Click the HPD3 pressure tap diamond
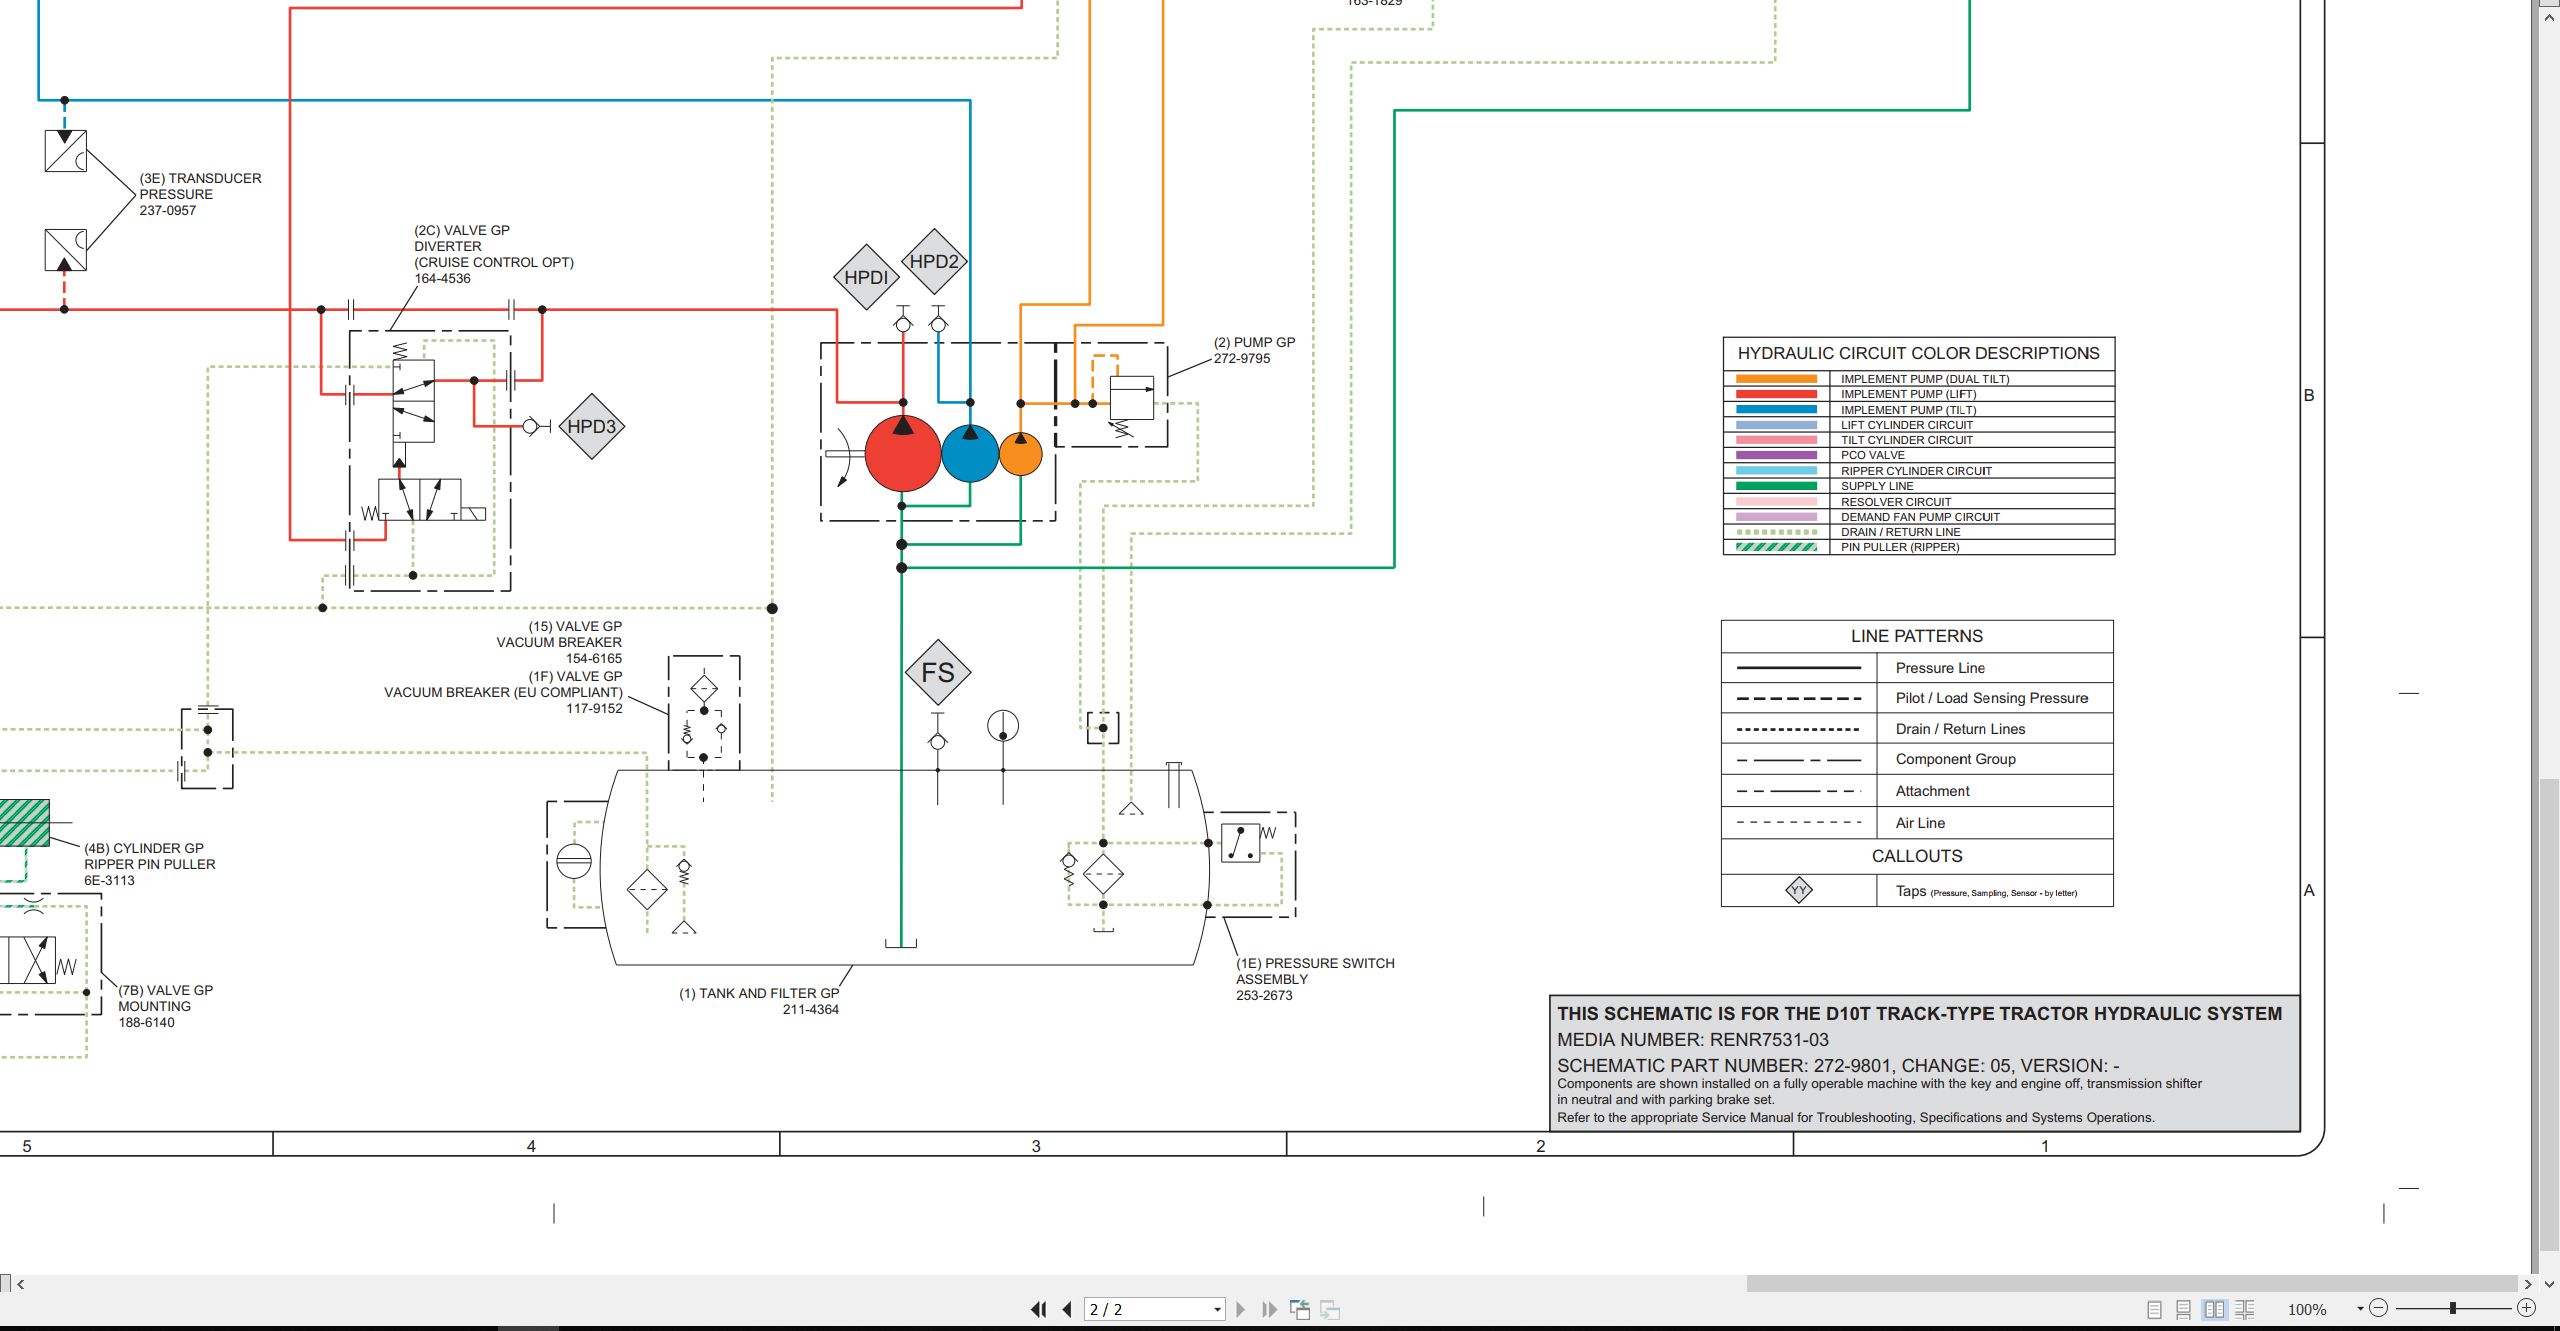2560x1331 pixels. (x=591, y=426)
